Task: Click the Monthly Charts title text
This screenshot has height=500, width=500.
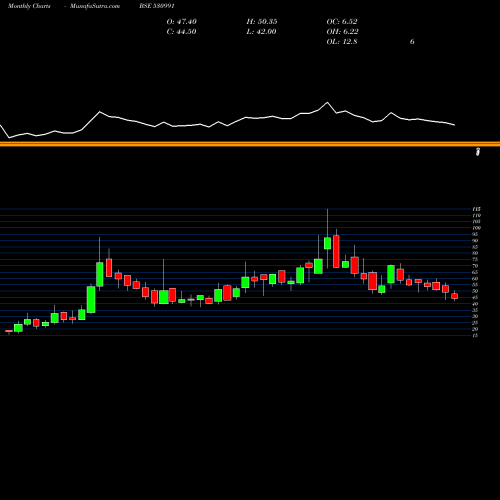Action: tap(29, 6)
